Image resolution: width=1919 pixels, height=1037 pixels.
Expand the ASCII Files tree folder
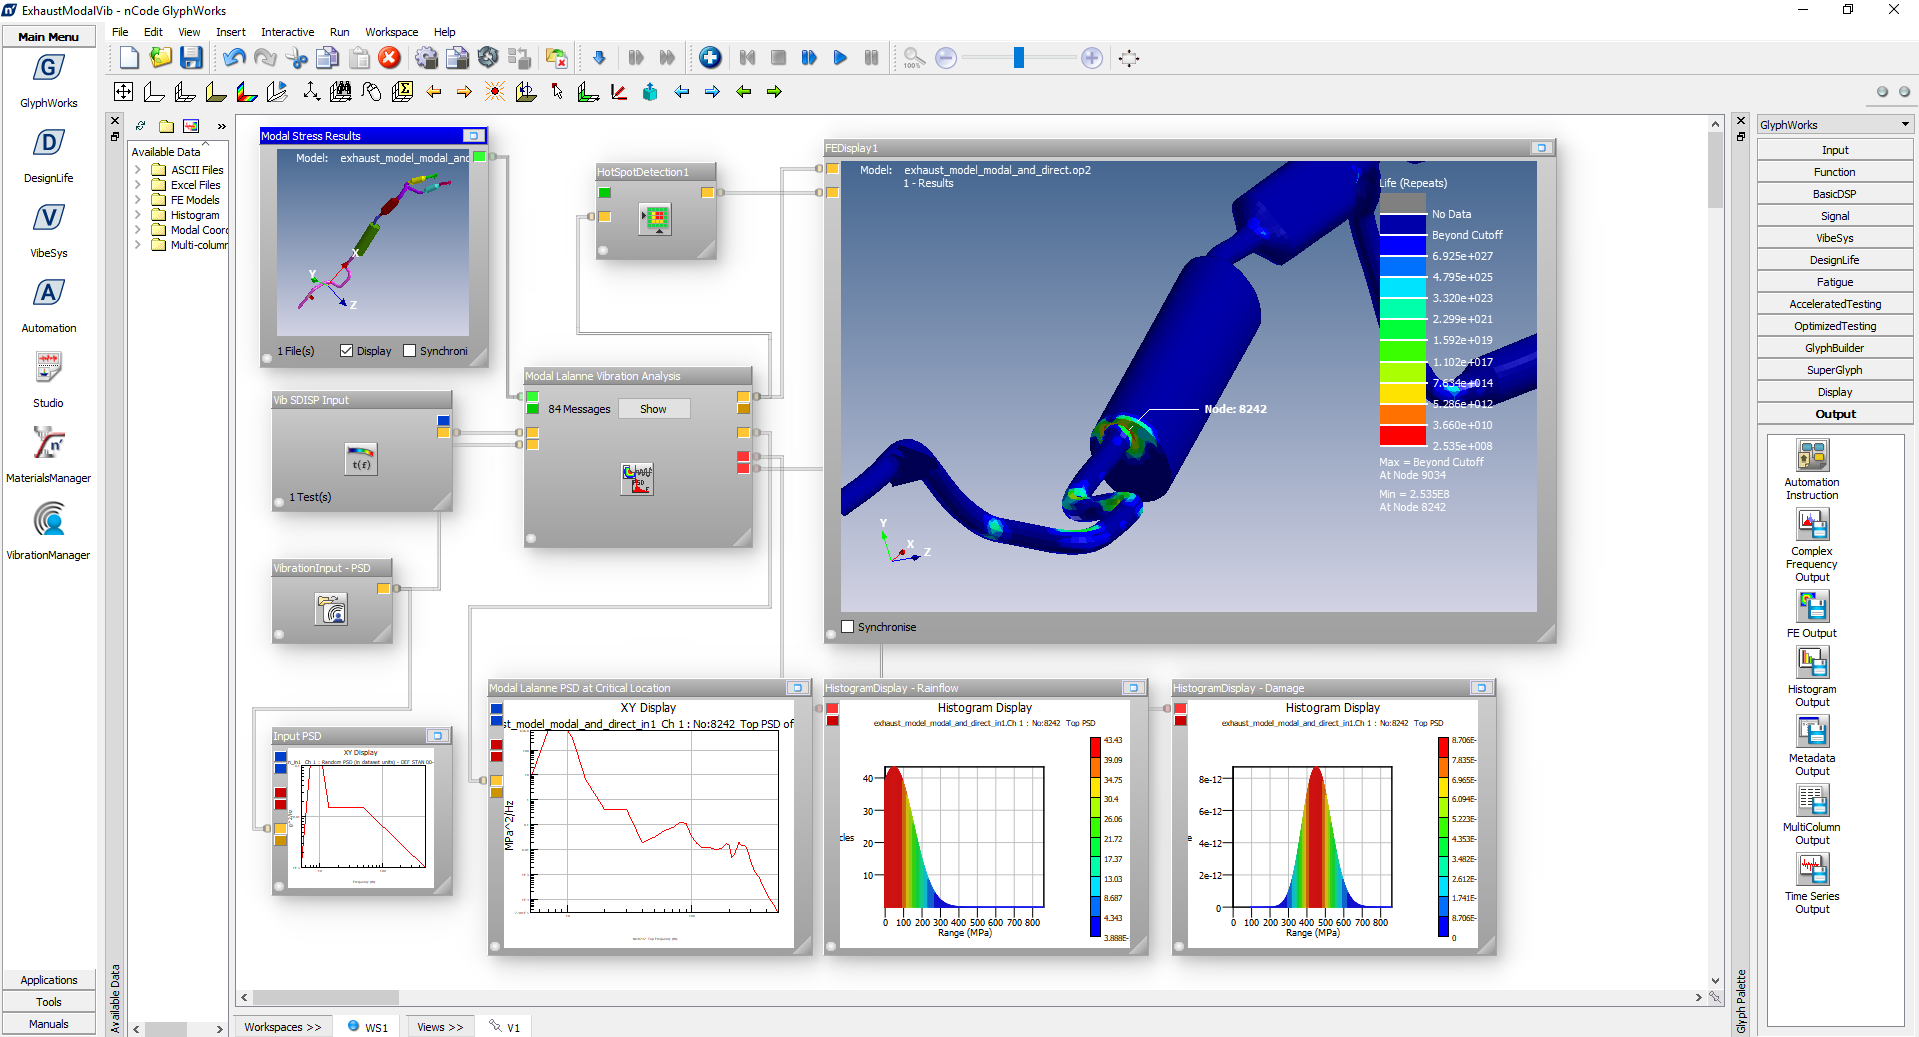pos(138,170)
